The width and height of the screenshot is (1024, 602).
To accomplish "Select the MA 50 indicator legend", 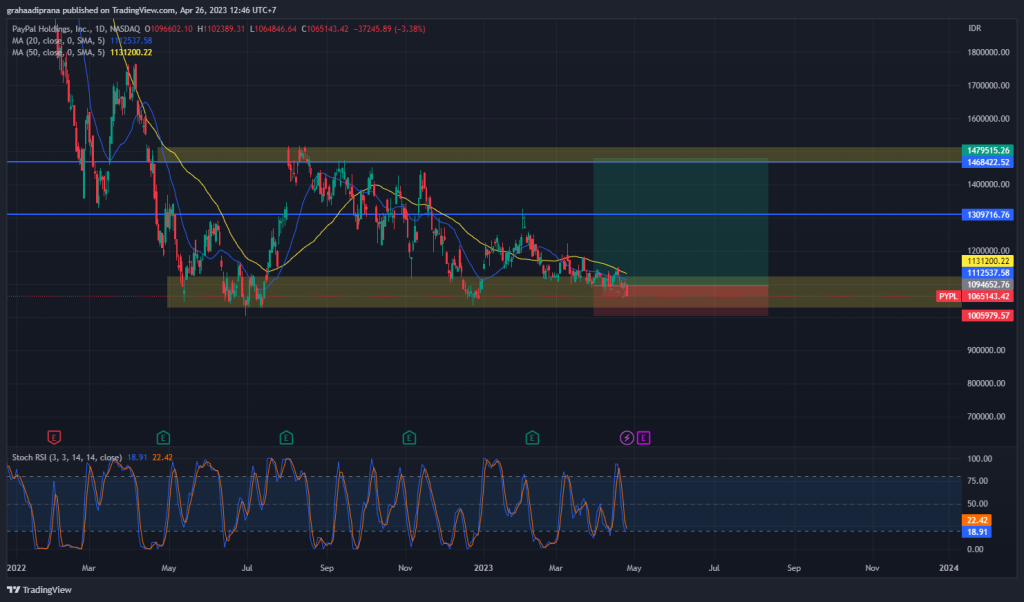I will pyautogui.click(x=58, y=52).
